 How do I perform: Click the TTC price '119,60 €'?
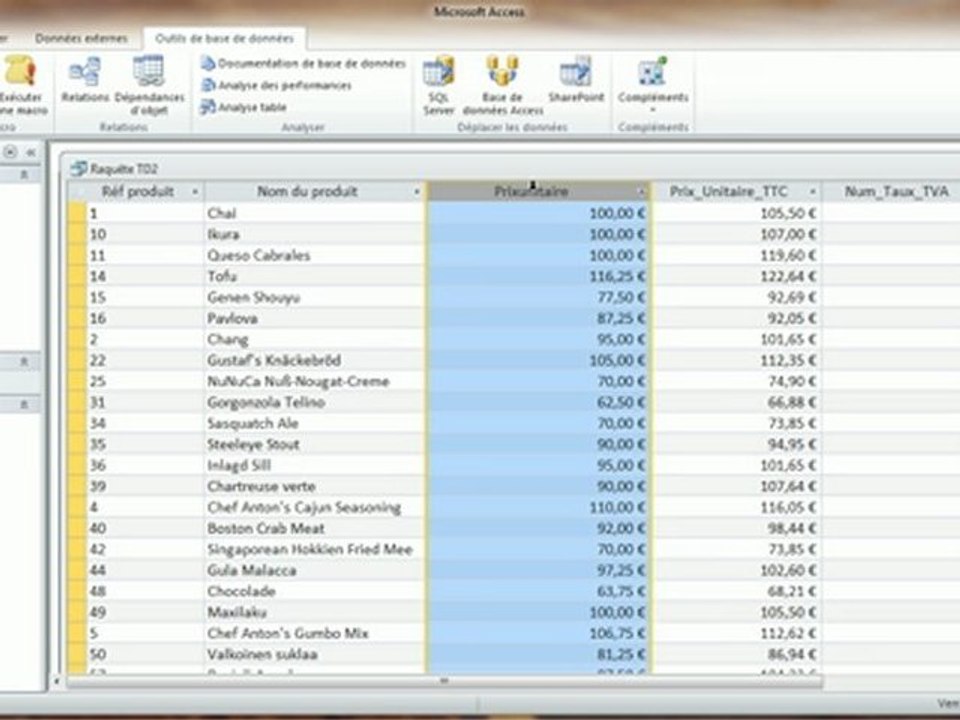click(x=788, y=255)
